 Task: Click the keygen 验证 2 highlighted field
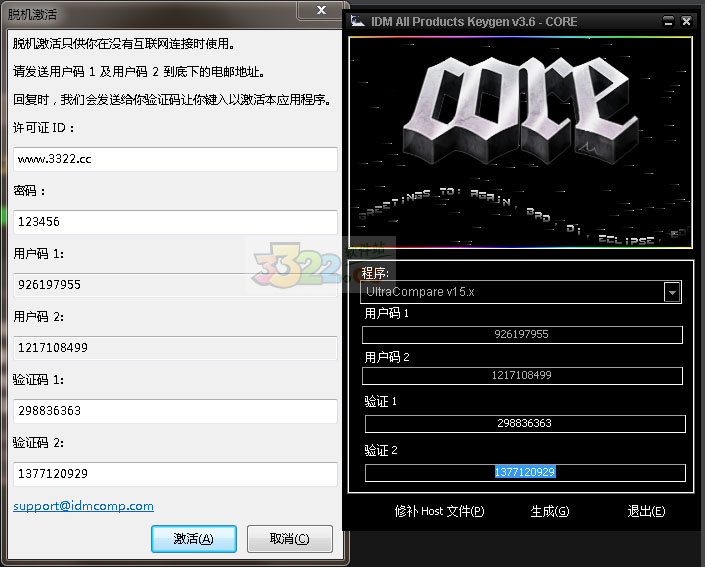[525, 473]
